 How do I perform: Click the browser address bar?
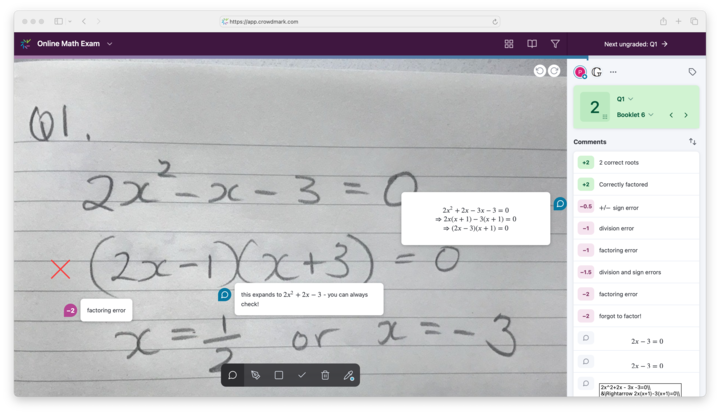(x=360, y=22)
